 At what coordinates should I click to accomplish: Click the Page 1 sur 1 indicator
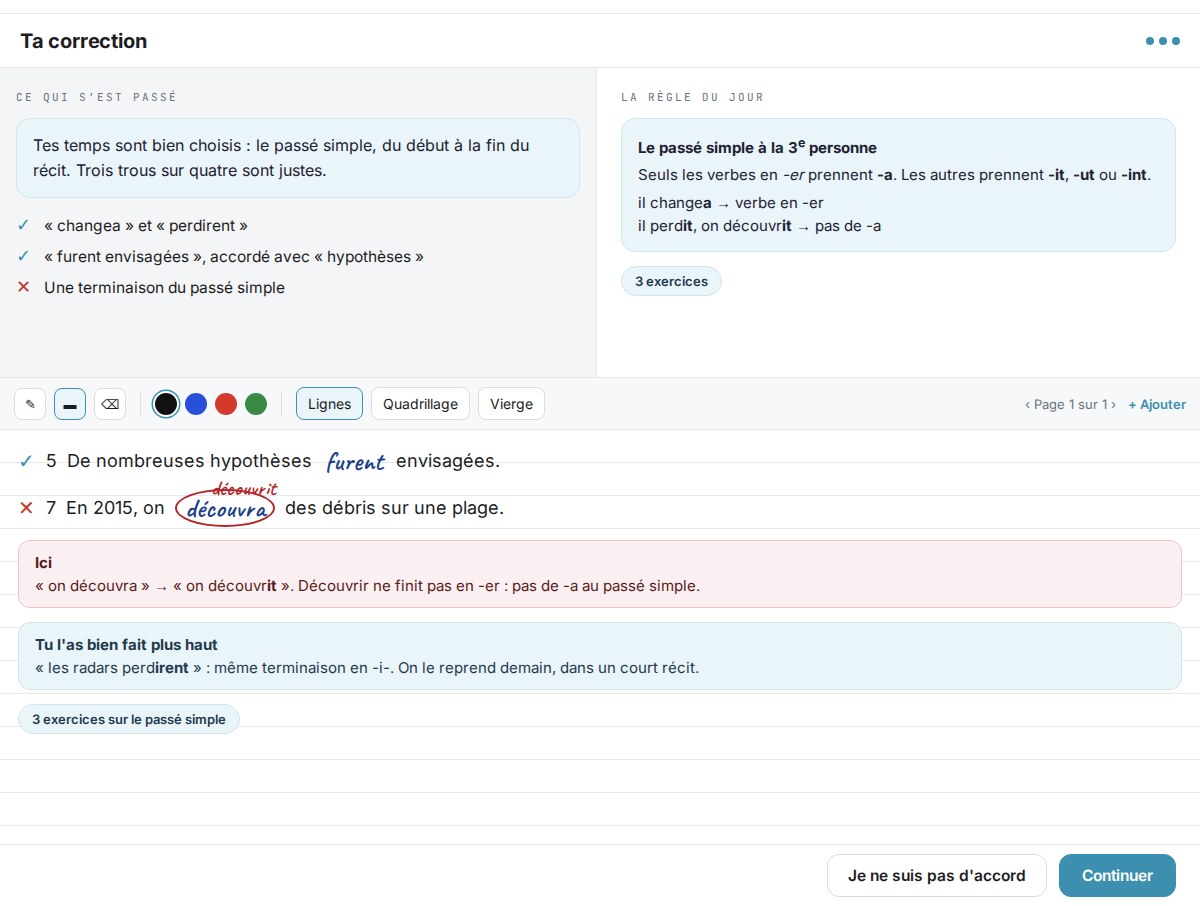pyautogui.click(x=1070, y=405)
